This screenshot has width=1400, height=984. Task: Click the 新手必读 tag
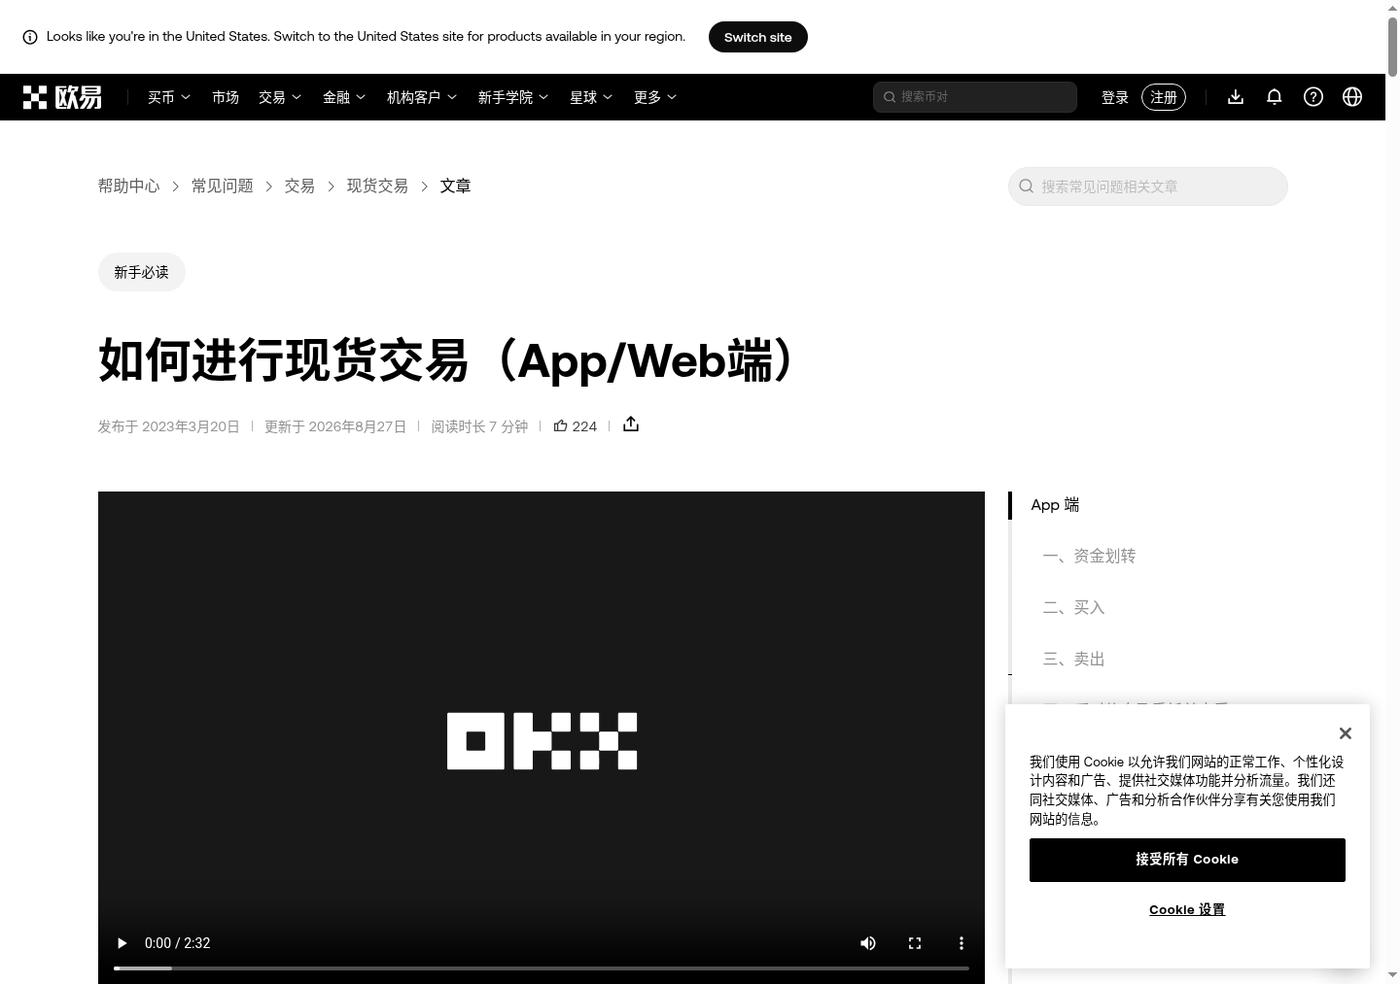tap(142, 272)
